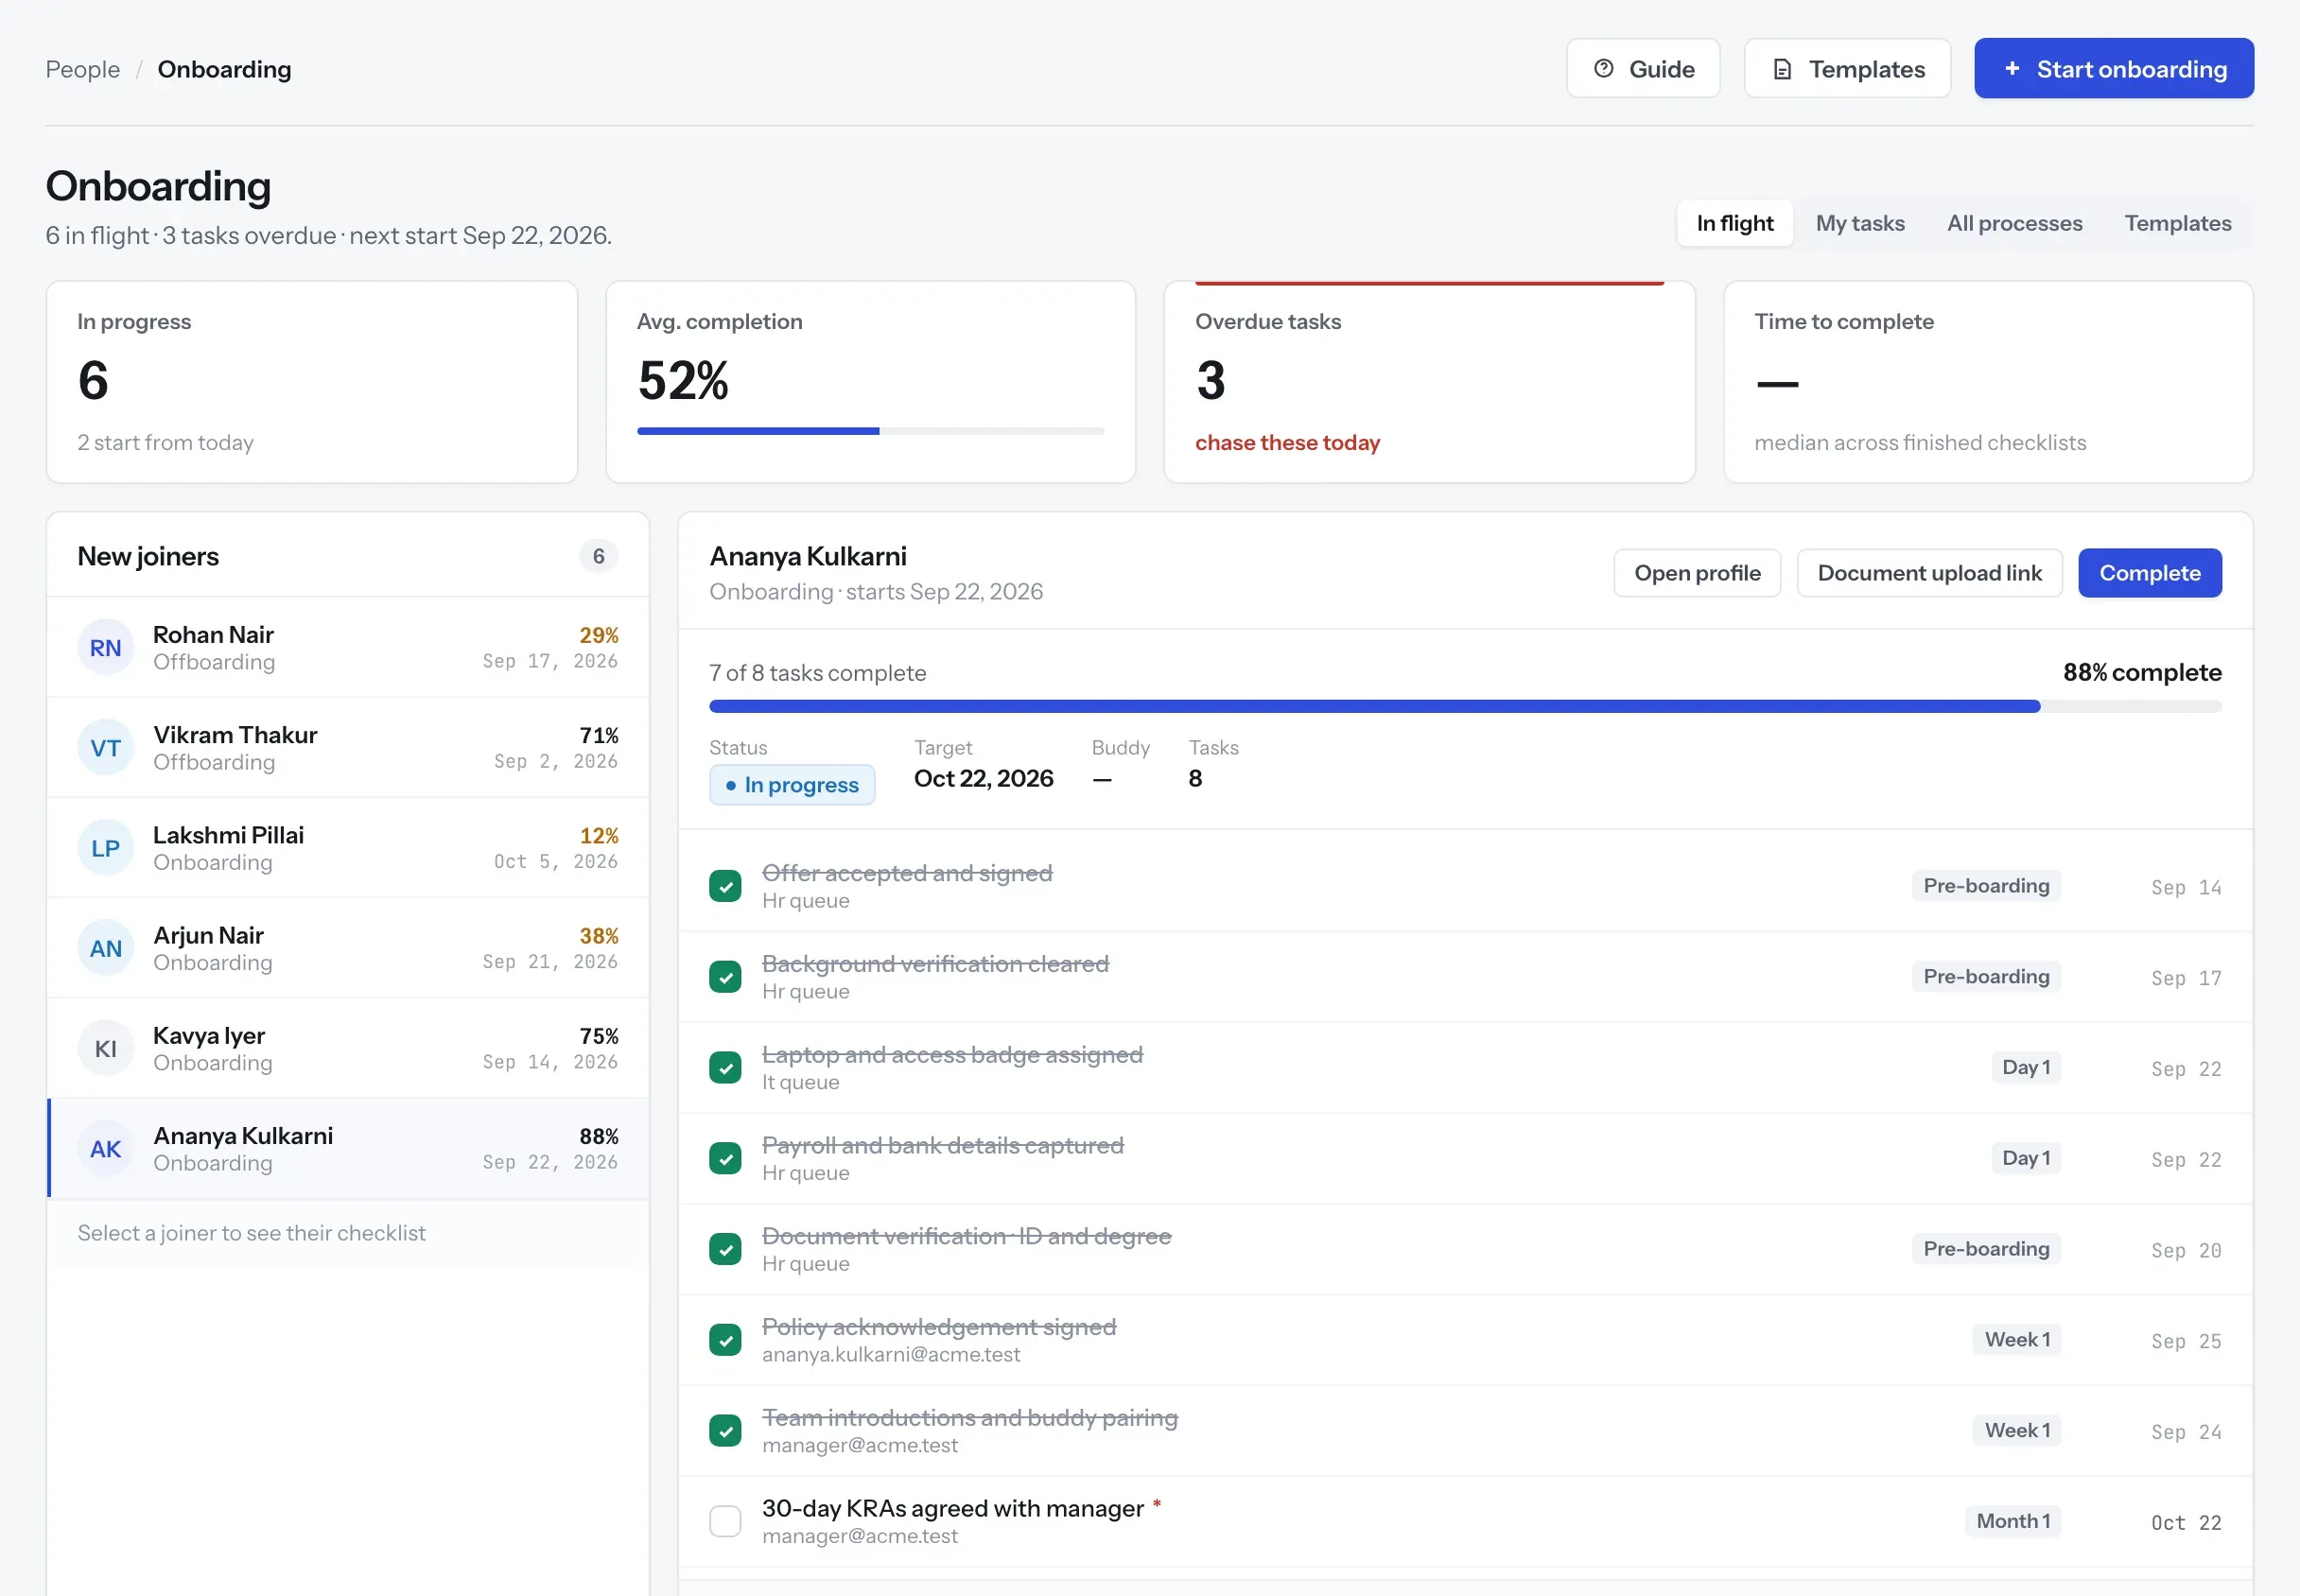Click the Templates document icon in header
The width and height of the screenshot is (2300, 1596).
1782,69
